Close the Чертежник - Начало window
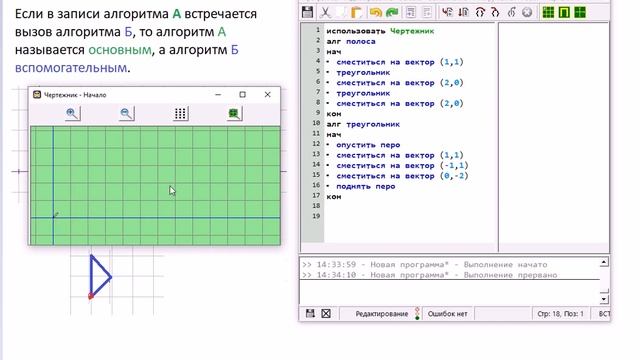The height and width of the screenshot is (360, 640). [x=267, y=95]
